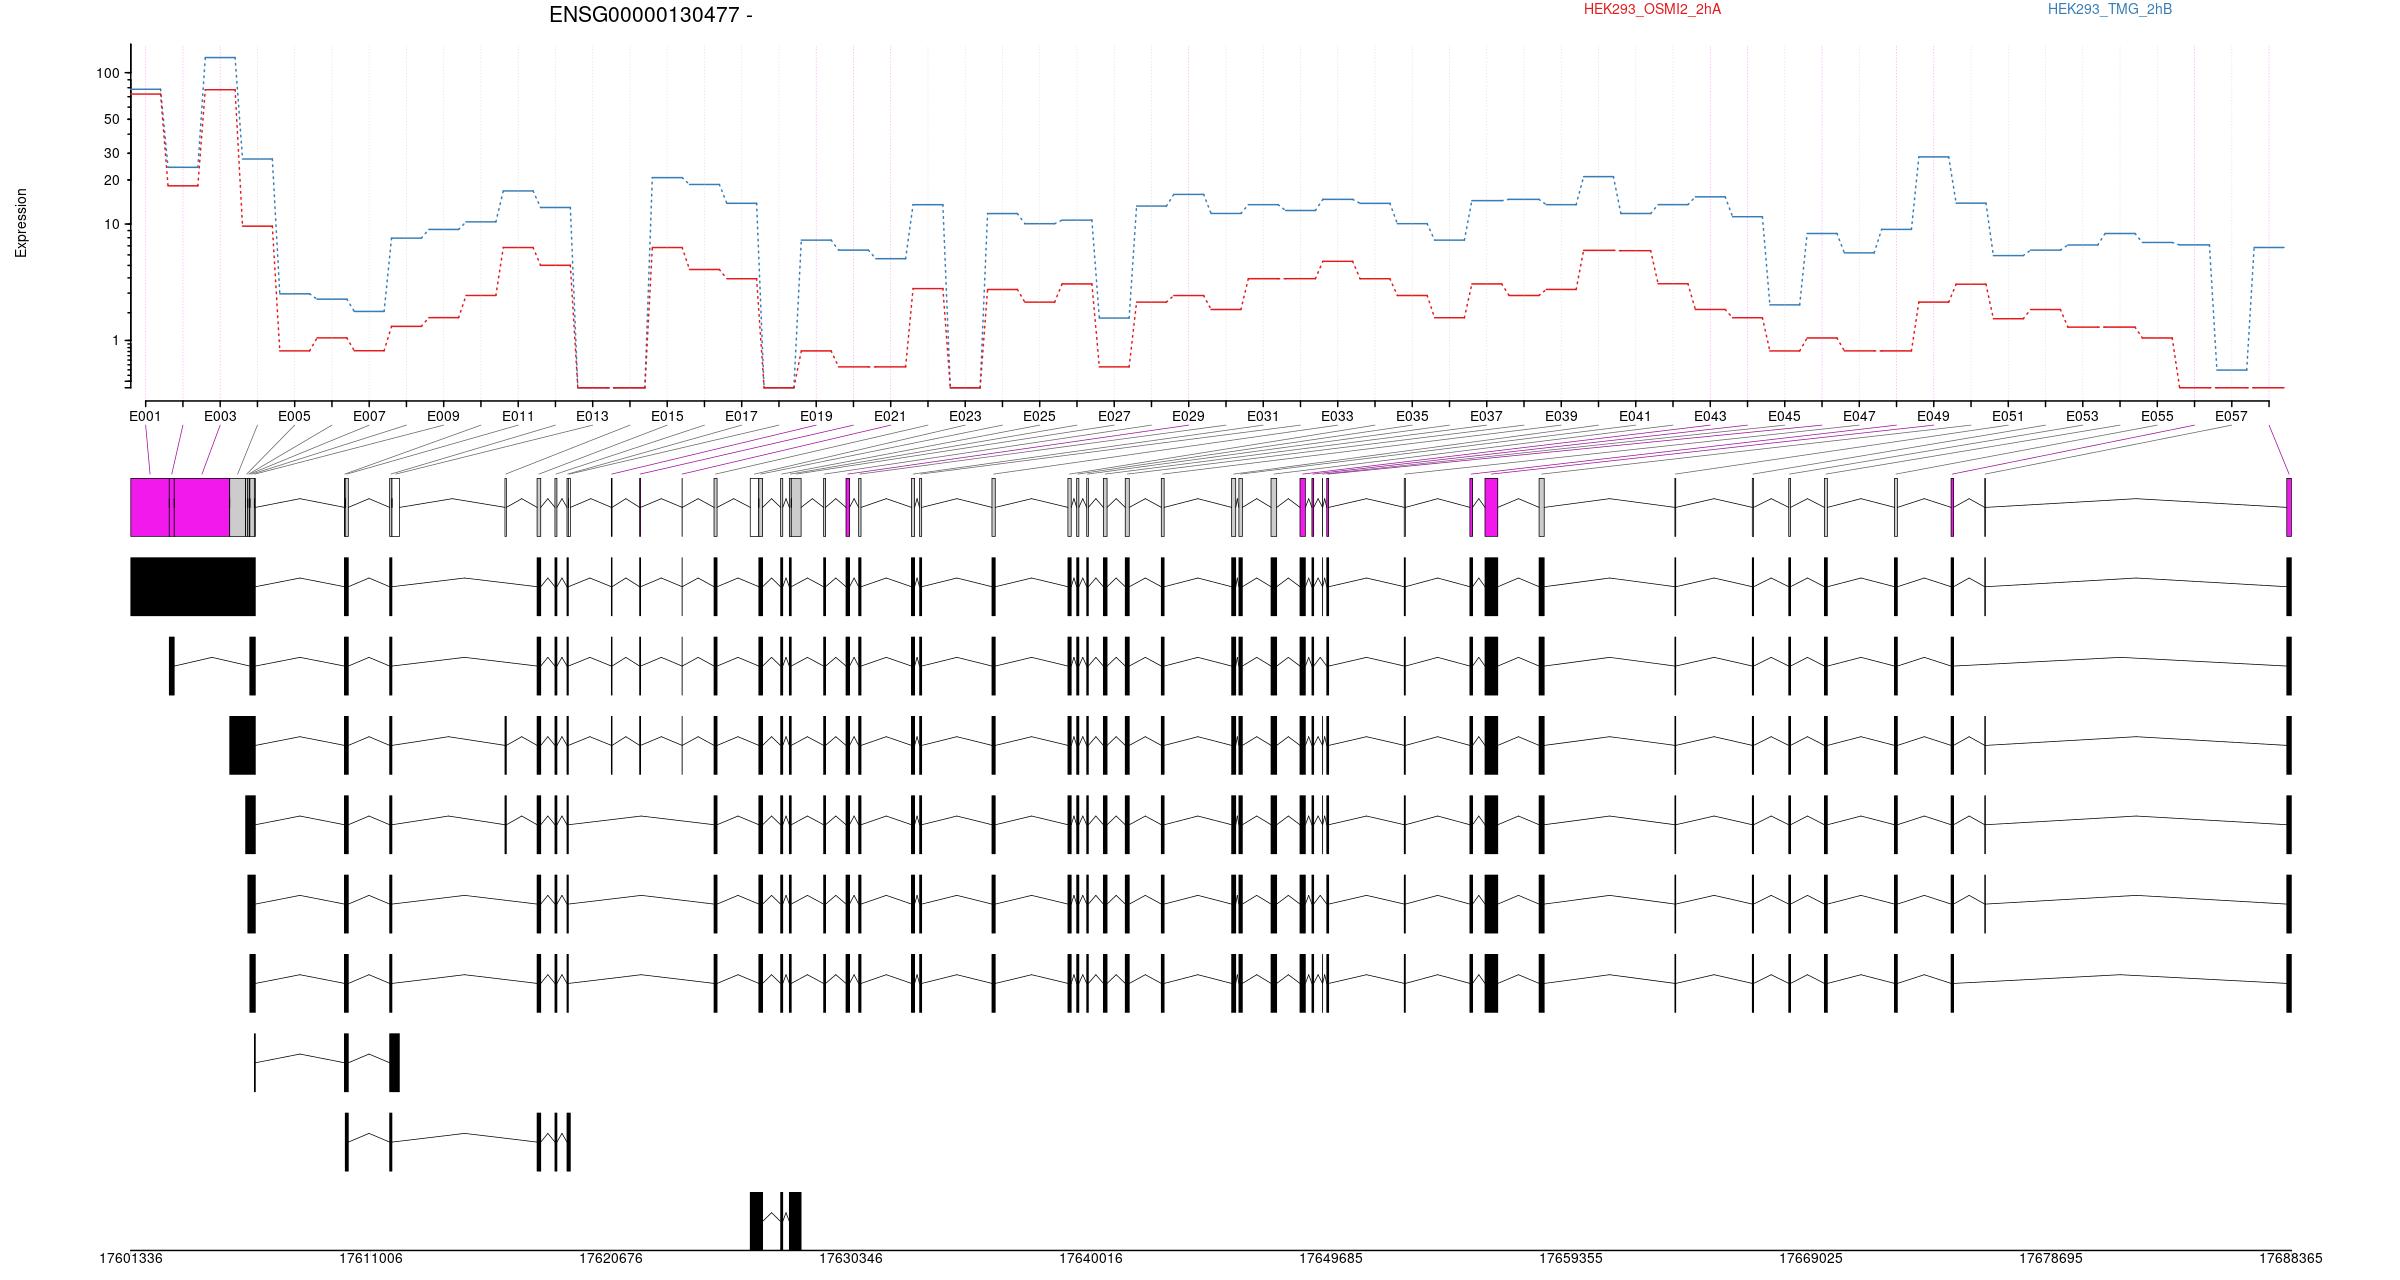Click genomic coordinate 17601336
This screenshot has height=1280, width=2400.
click(x=131, y=1258)
